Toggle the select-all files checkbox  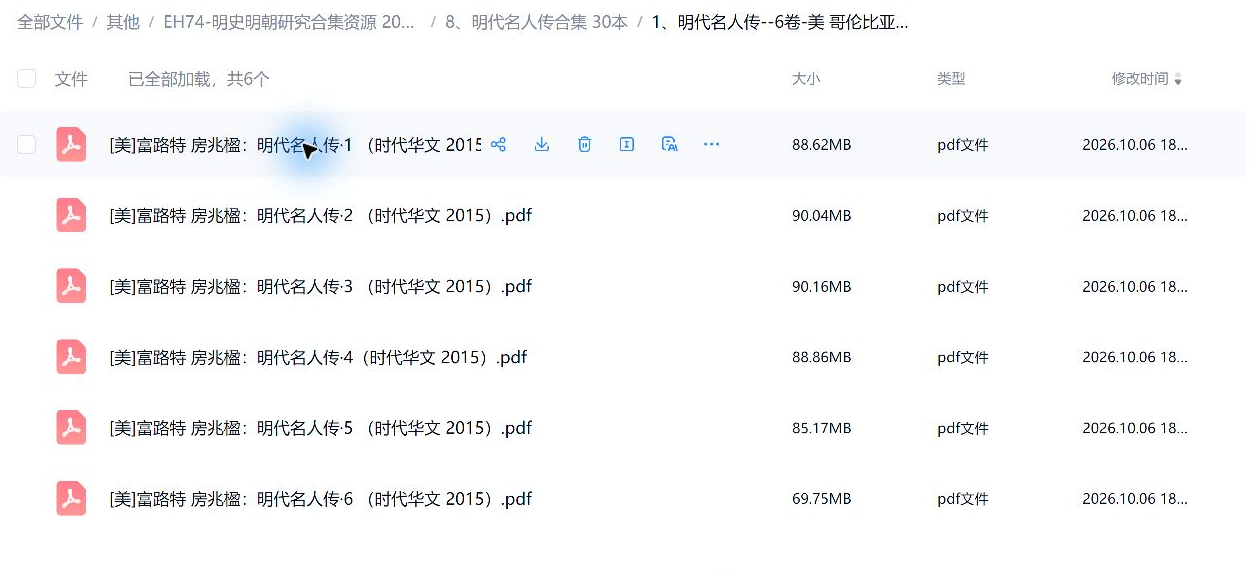click(x=27, y=78)
